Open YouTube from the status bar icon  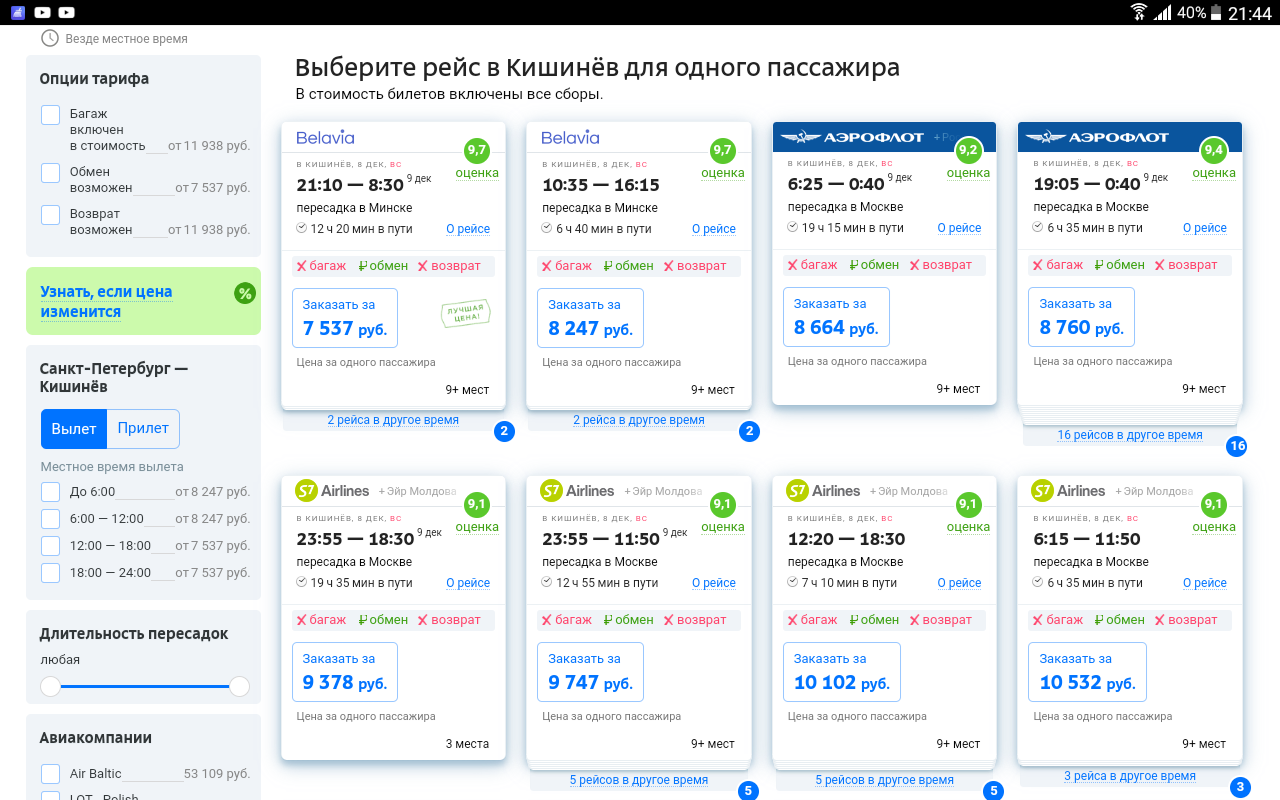(40, 12)
